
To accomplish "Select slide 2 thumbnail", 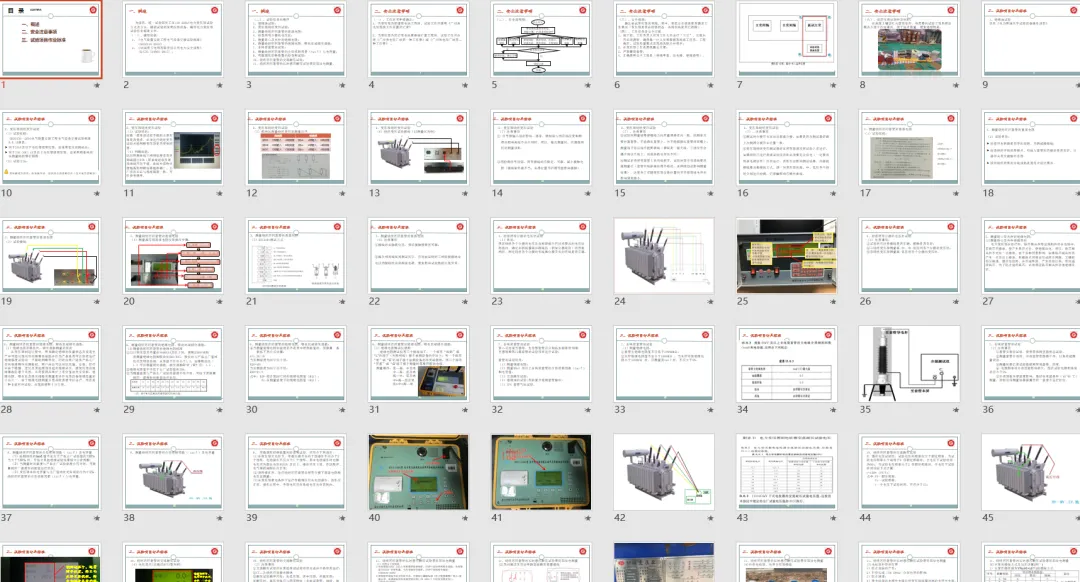I will 174,39.
